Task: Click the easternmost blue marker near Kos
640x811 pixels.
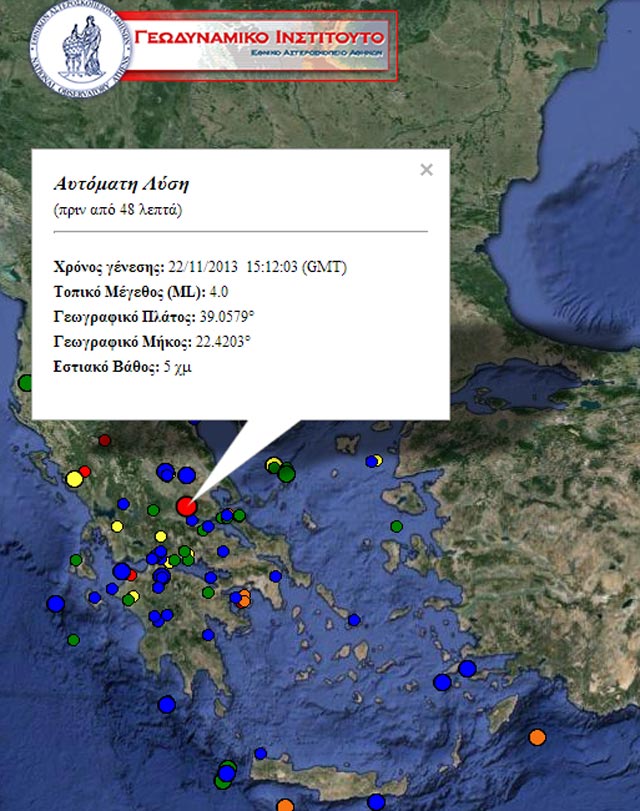Action: pos(467,668)
